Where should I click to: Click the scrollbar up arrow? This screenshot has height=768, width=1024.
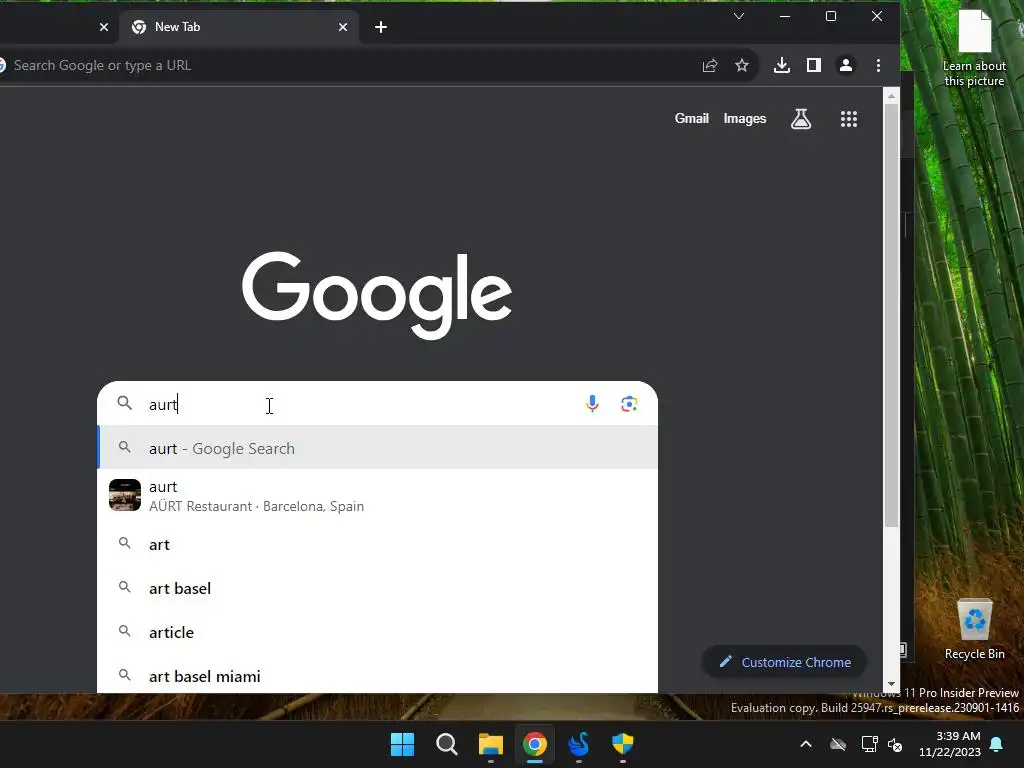coord(891,97)
